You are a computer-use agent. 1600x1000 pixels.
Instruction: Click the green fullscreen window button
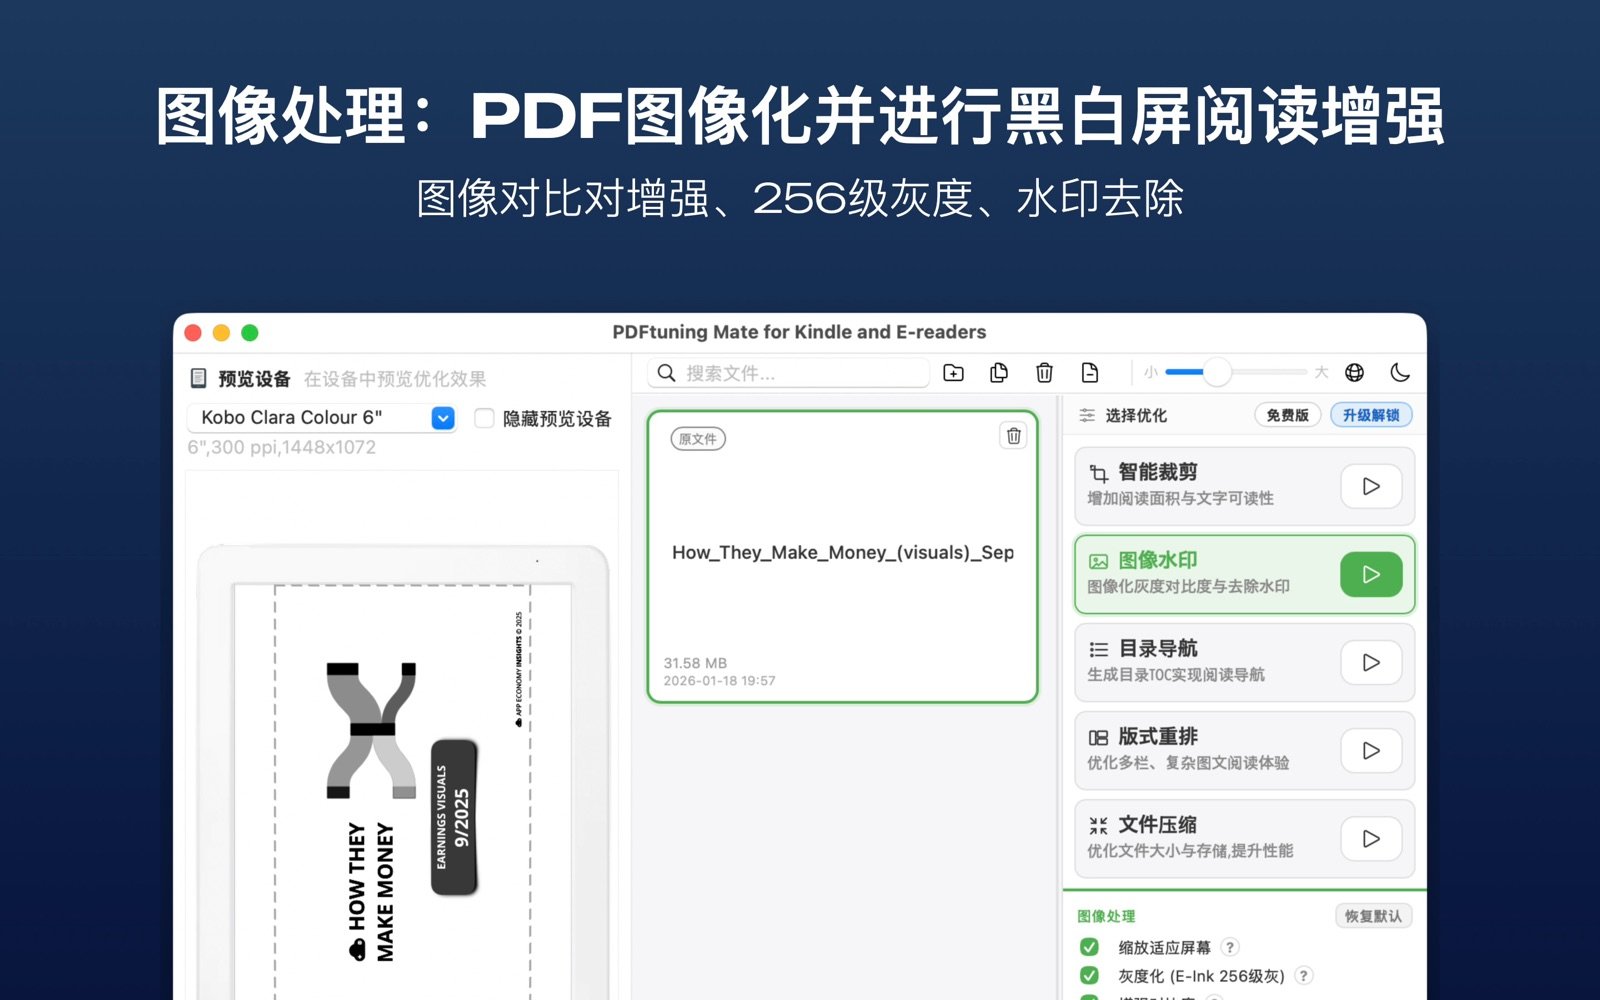(250, 333)
